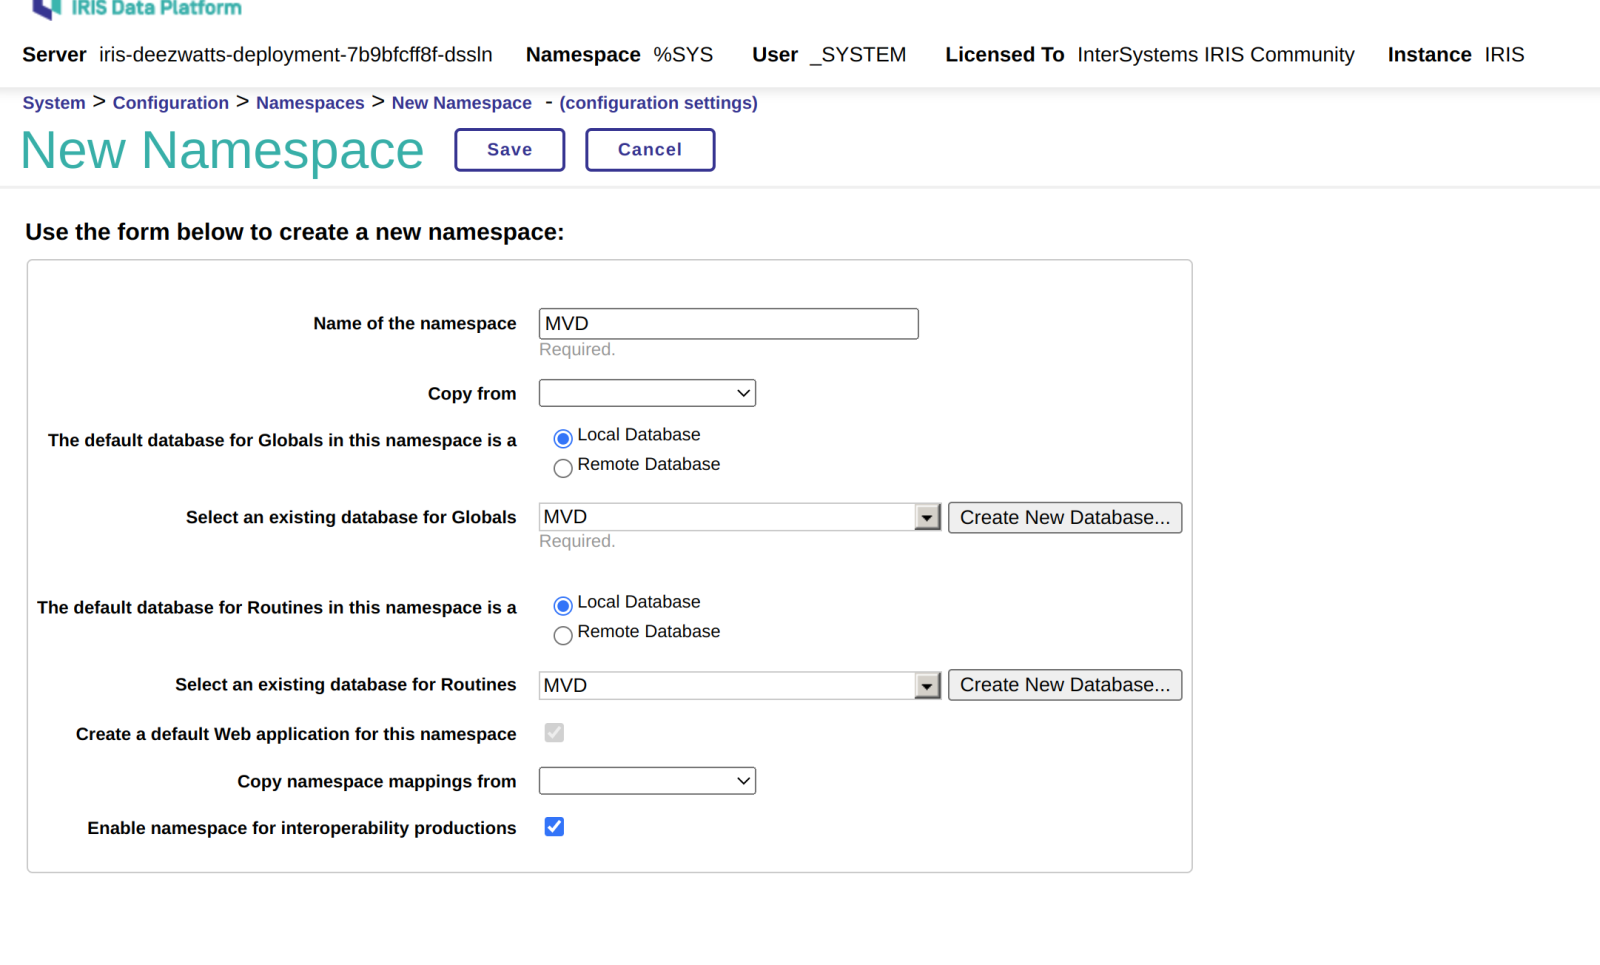
Task: Select Remote Database for Routines
Action: (x=563, y=635)
